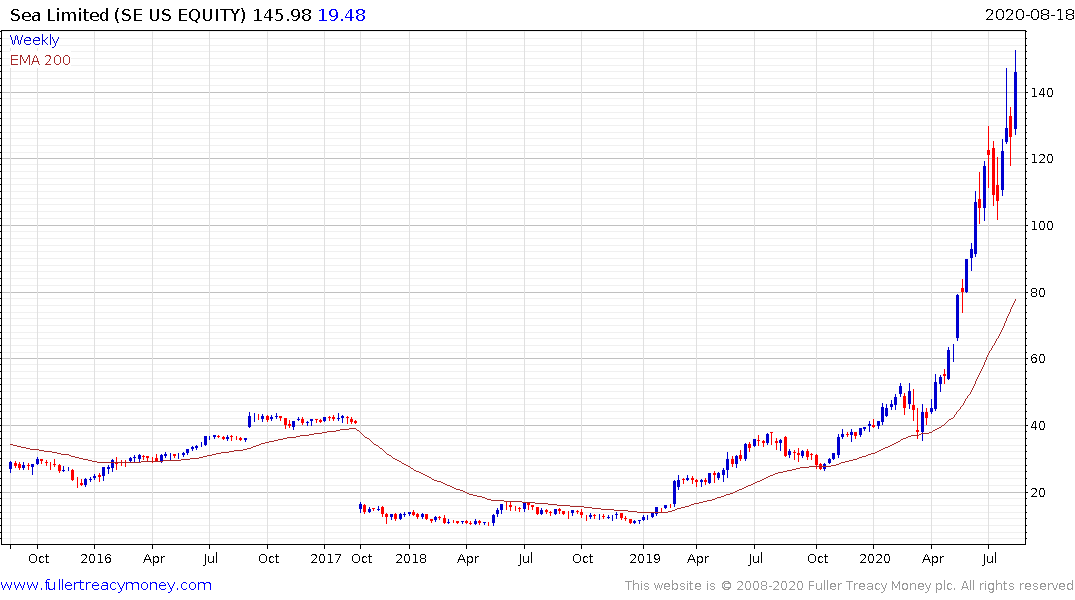Viewport: 1075px width, 600px height.
Task: Click the 2020 year marker on time axis
Action: (875, 558)
